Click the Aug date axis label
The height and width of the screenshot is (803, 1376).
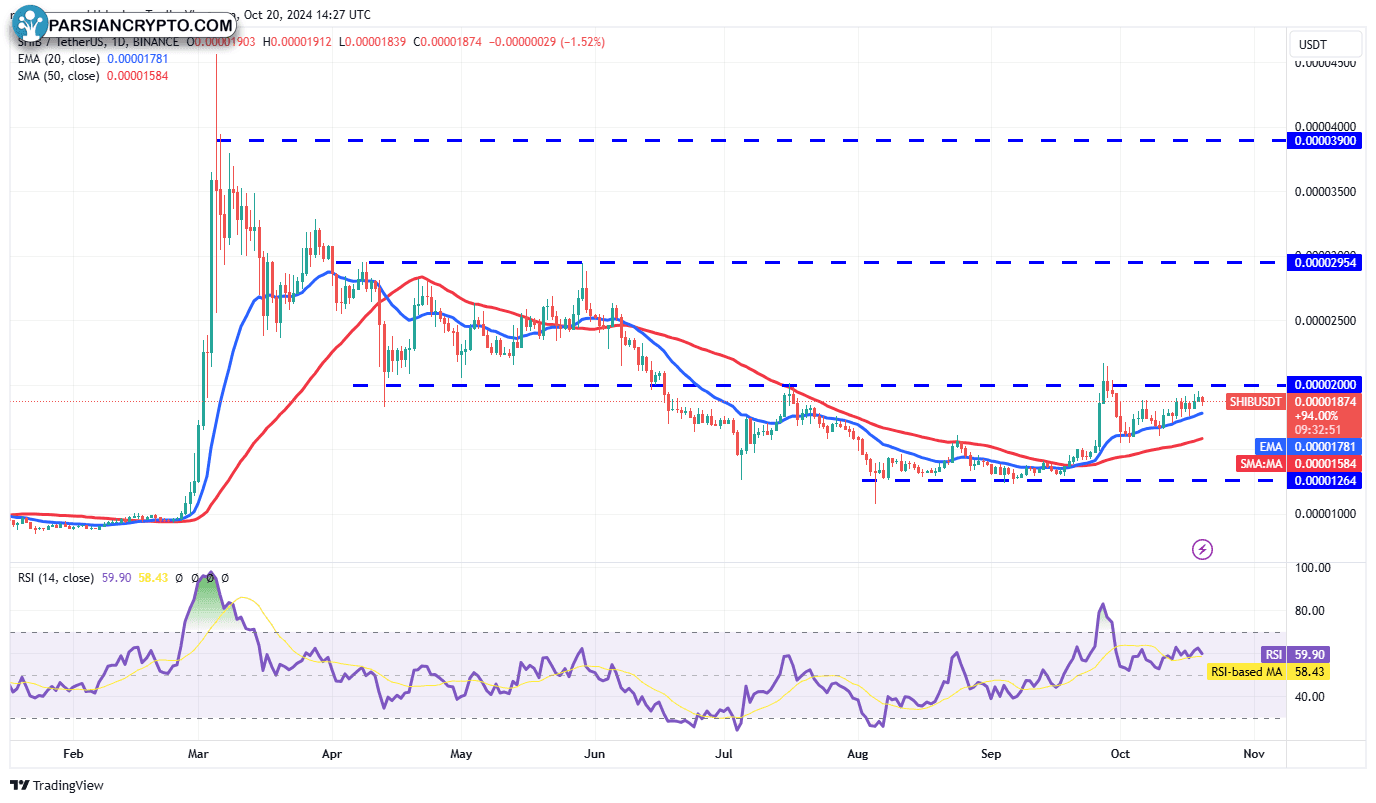pyautogui.click(x=860, y=753)
